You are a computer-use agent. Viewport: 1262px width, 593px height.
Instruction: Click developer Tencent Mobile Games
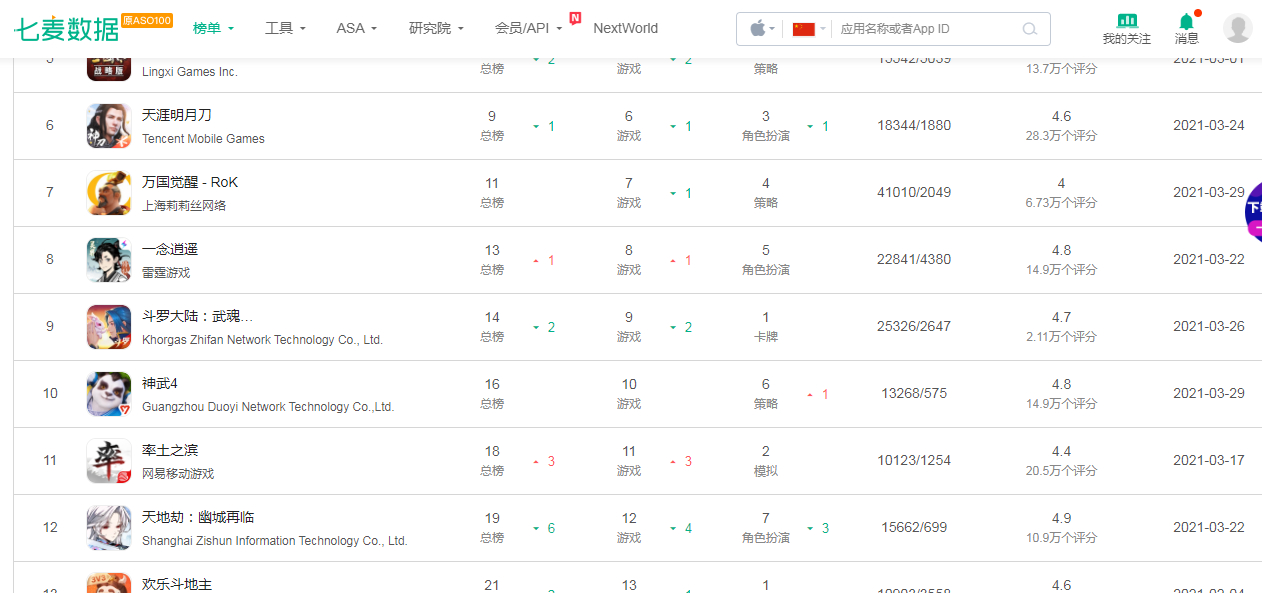pyautogui.click(x=203, y=139)
